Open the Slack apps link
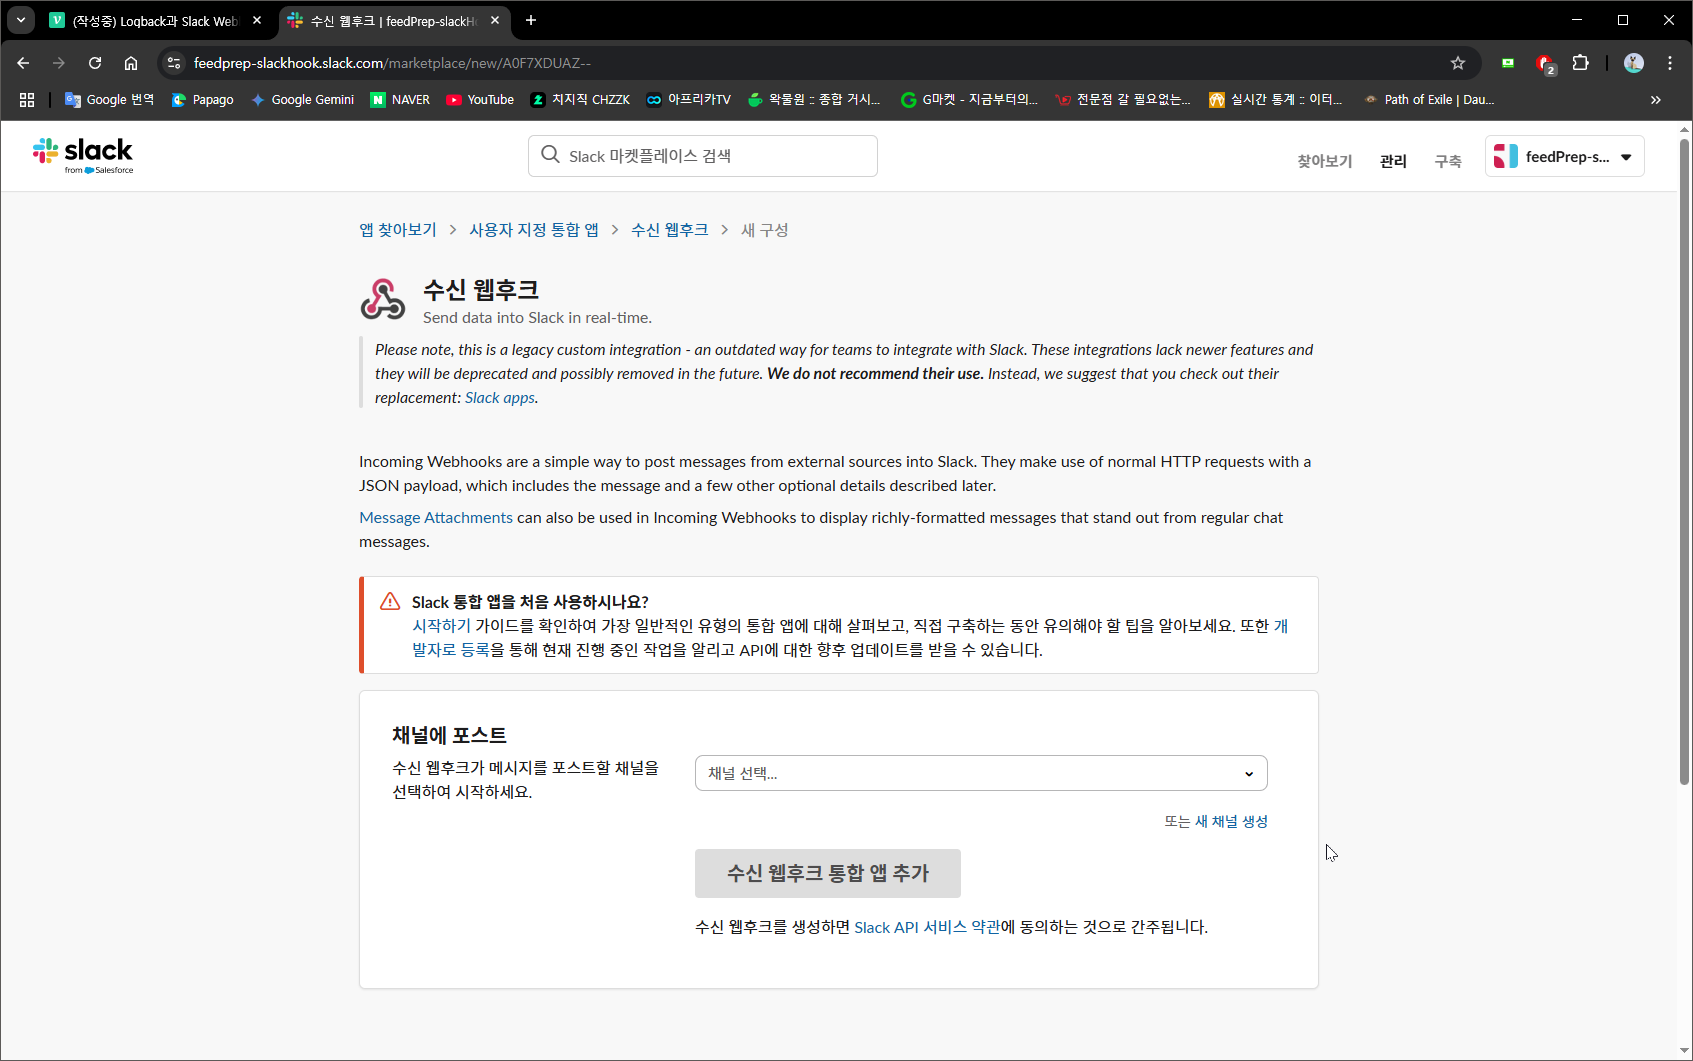 [500, 398]
